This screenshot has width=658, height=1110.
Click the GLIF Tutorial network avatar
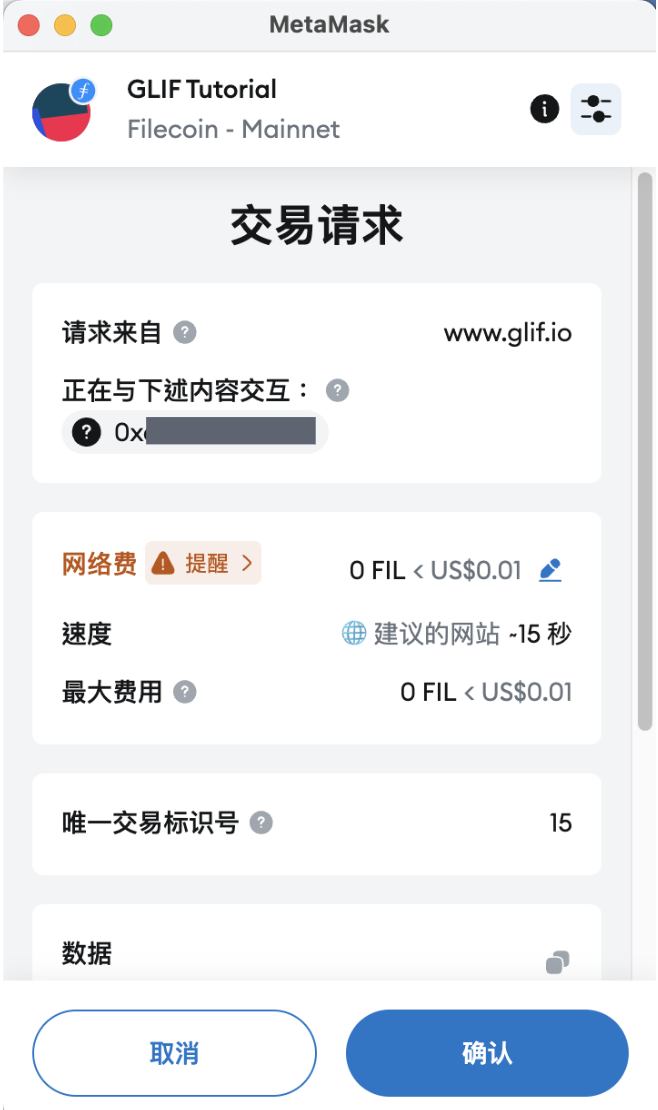click(x=62, y=109)
